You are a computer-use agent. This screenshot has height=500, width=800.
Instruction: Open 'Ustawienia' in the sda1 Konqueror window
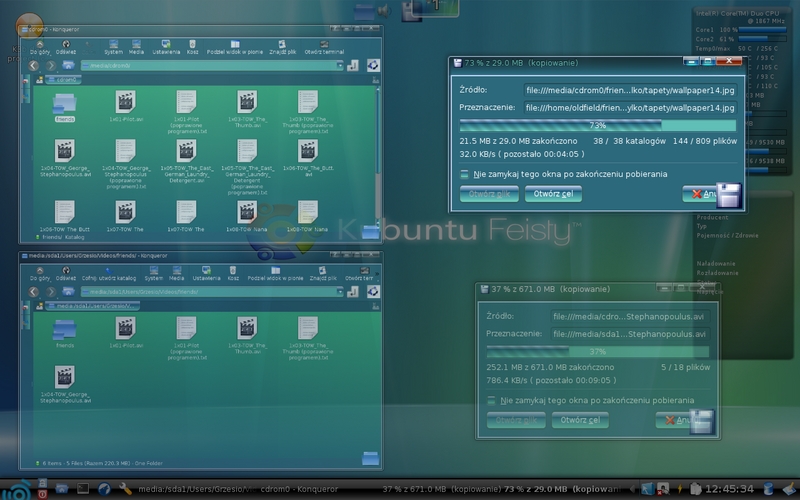point(206,274)
